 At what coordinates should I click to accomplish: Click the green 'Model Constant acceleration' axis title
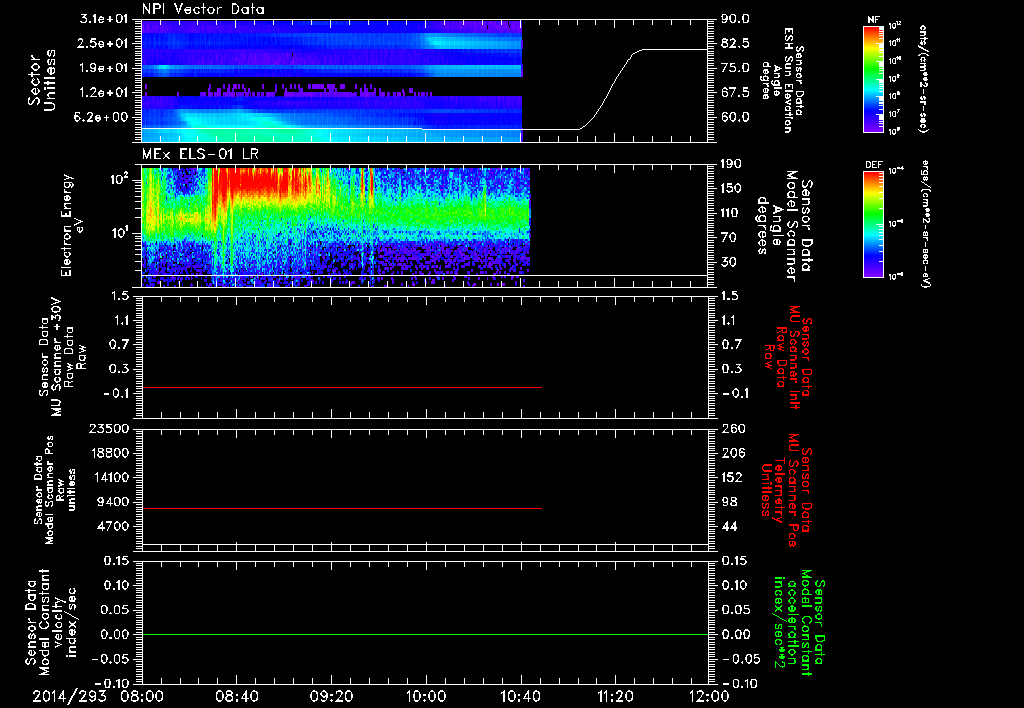tap(799, 622)
